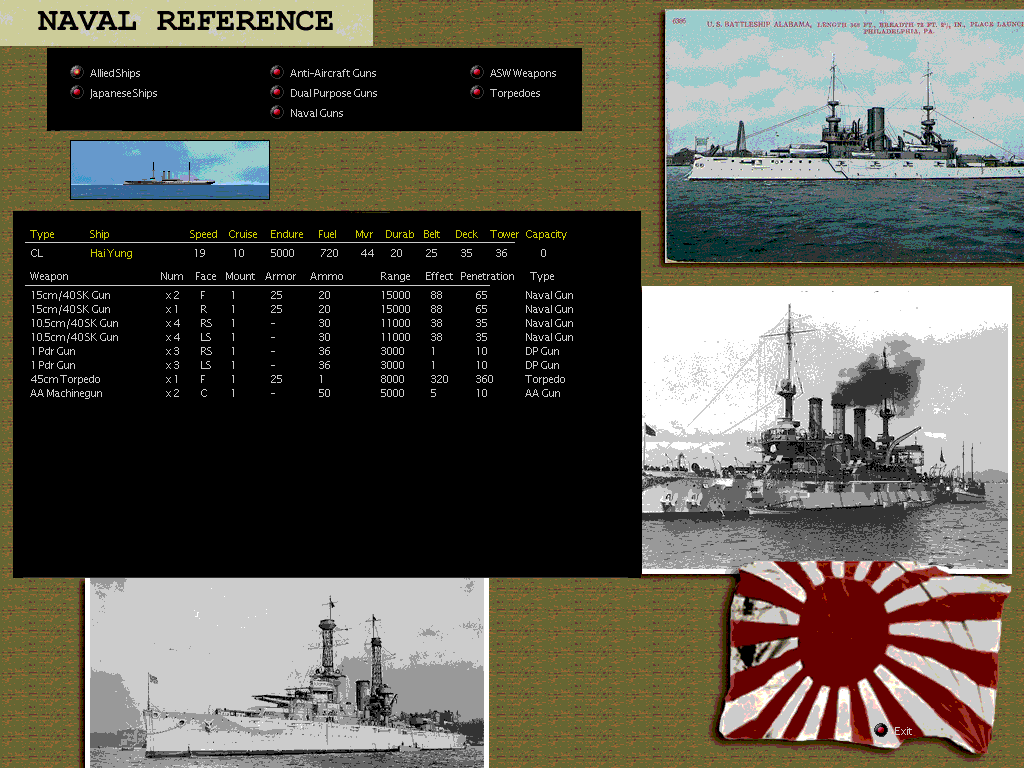
Task: Click the fuel value 720
Action: (329, 253)
